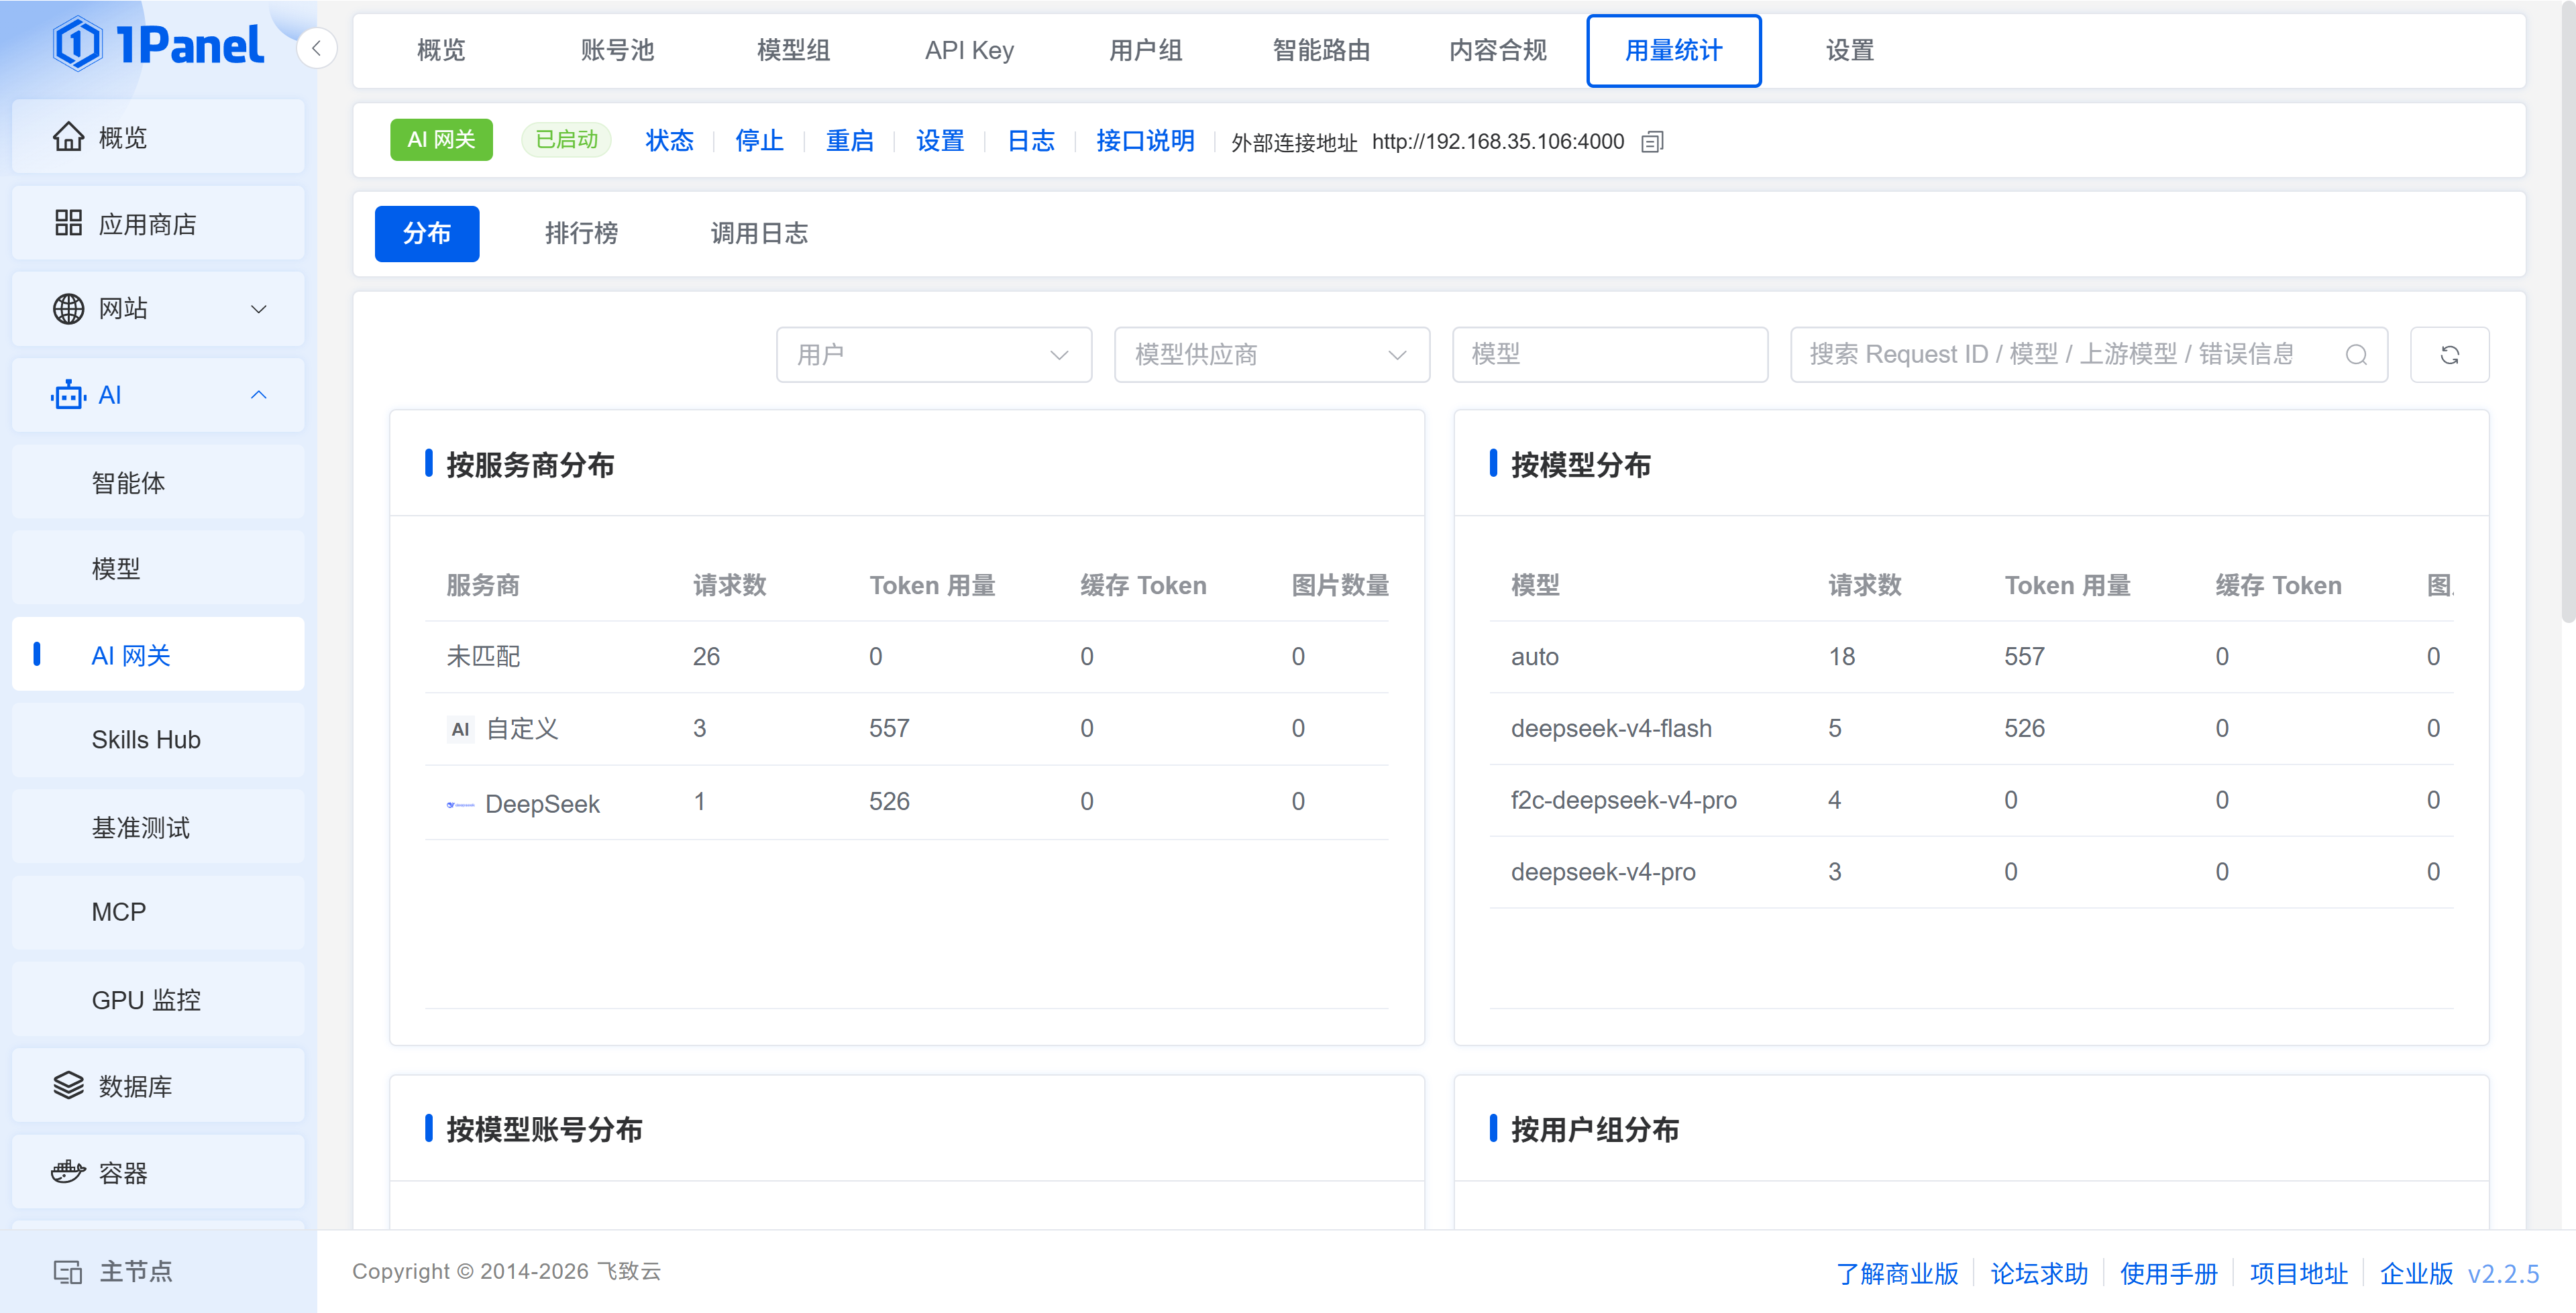
Task: Switch to the 调用日志 sub-tab
Action: point(759,234)
